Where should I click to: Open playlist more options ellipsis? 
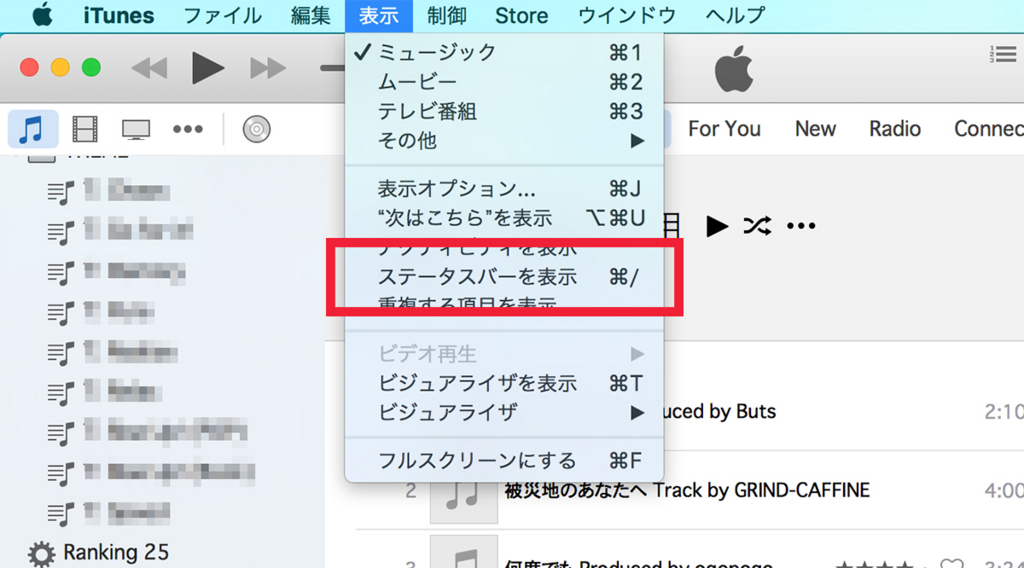(801, 226)
